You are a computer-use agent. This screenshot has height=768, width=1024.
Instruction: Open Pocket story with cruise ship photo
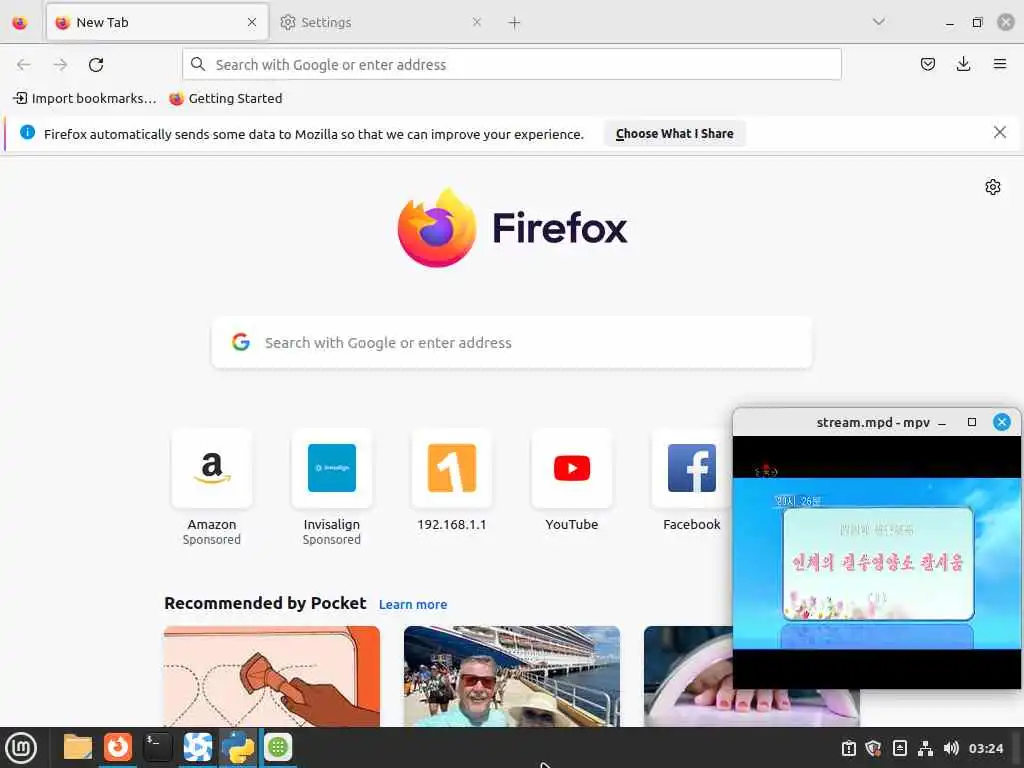coord(512,676)
